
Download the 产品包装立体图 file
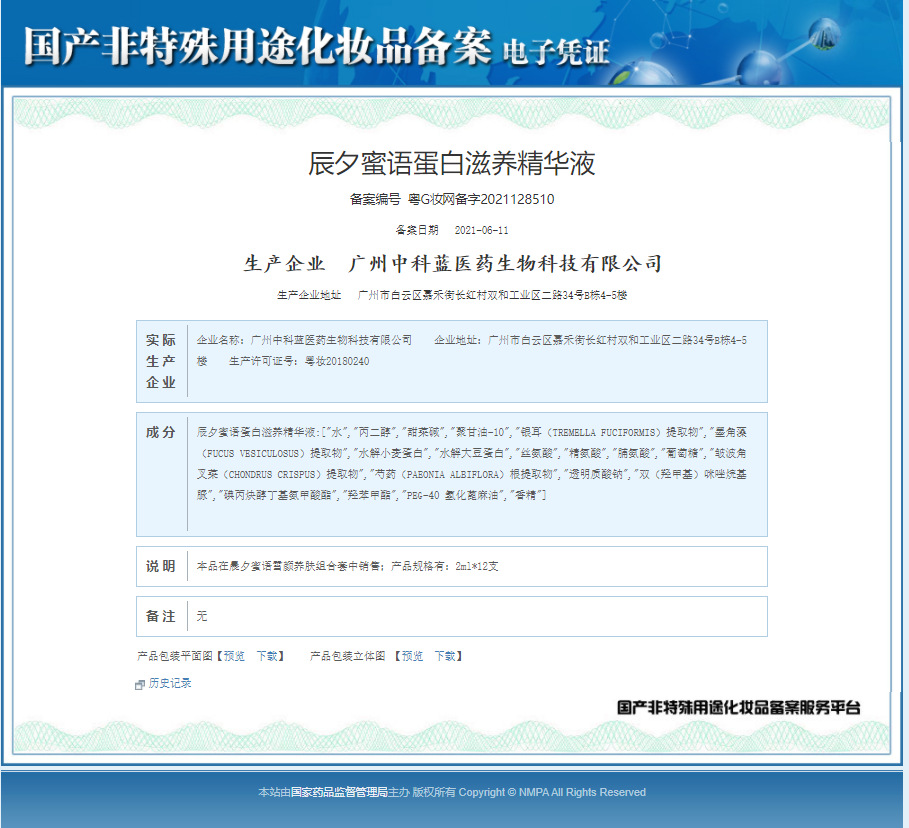pos(445,656)
